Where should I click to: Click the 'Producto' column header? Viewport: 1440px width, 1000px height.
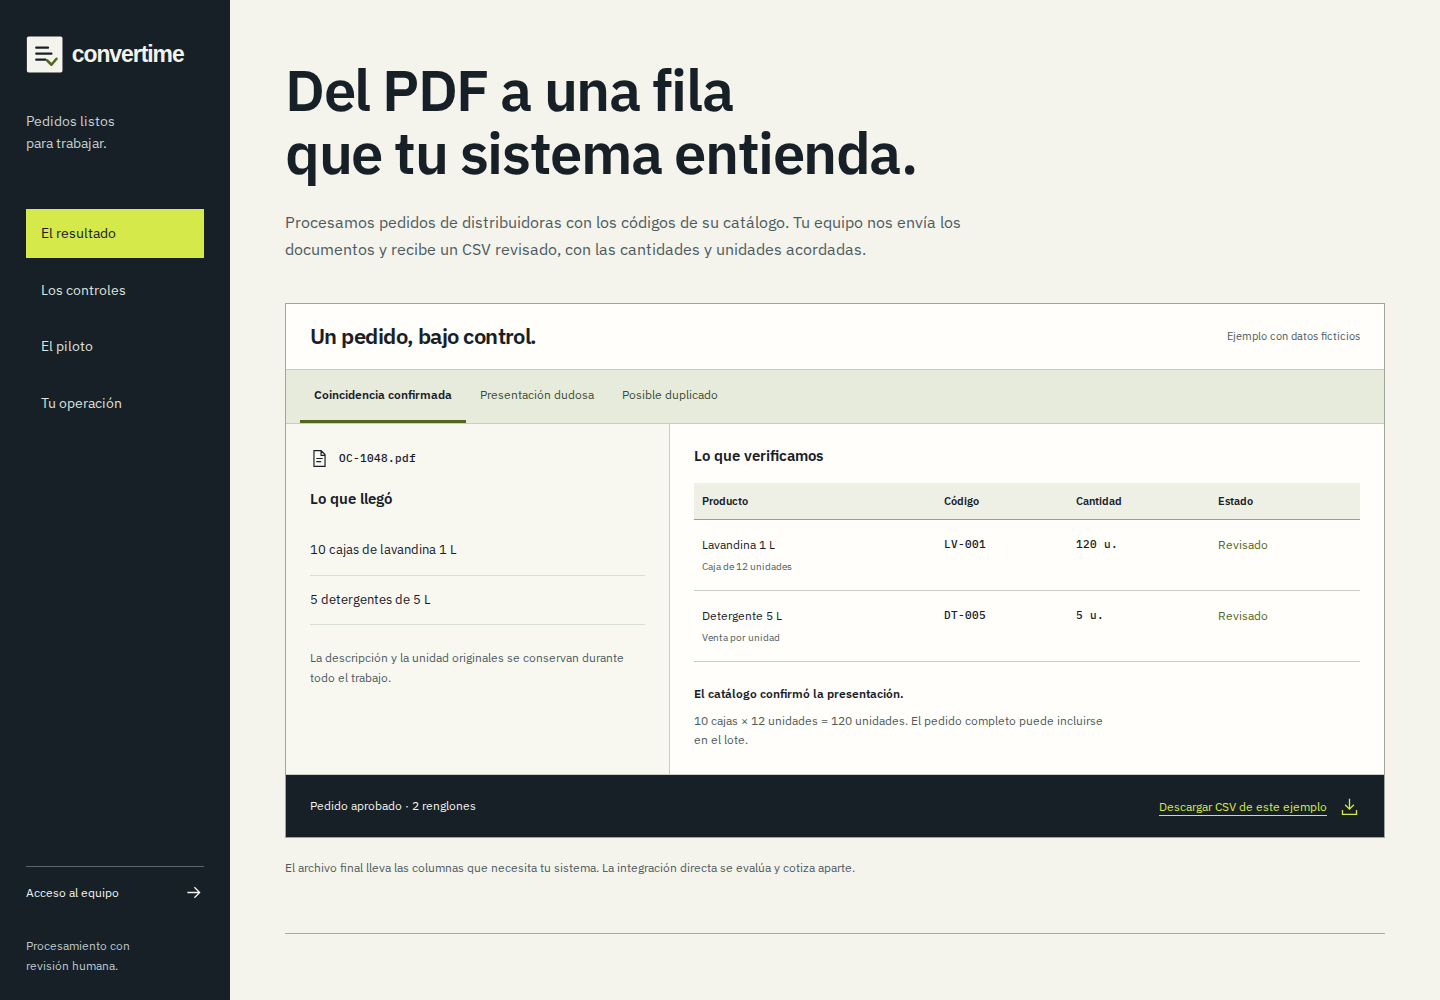[x=725, y=502]
